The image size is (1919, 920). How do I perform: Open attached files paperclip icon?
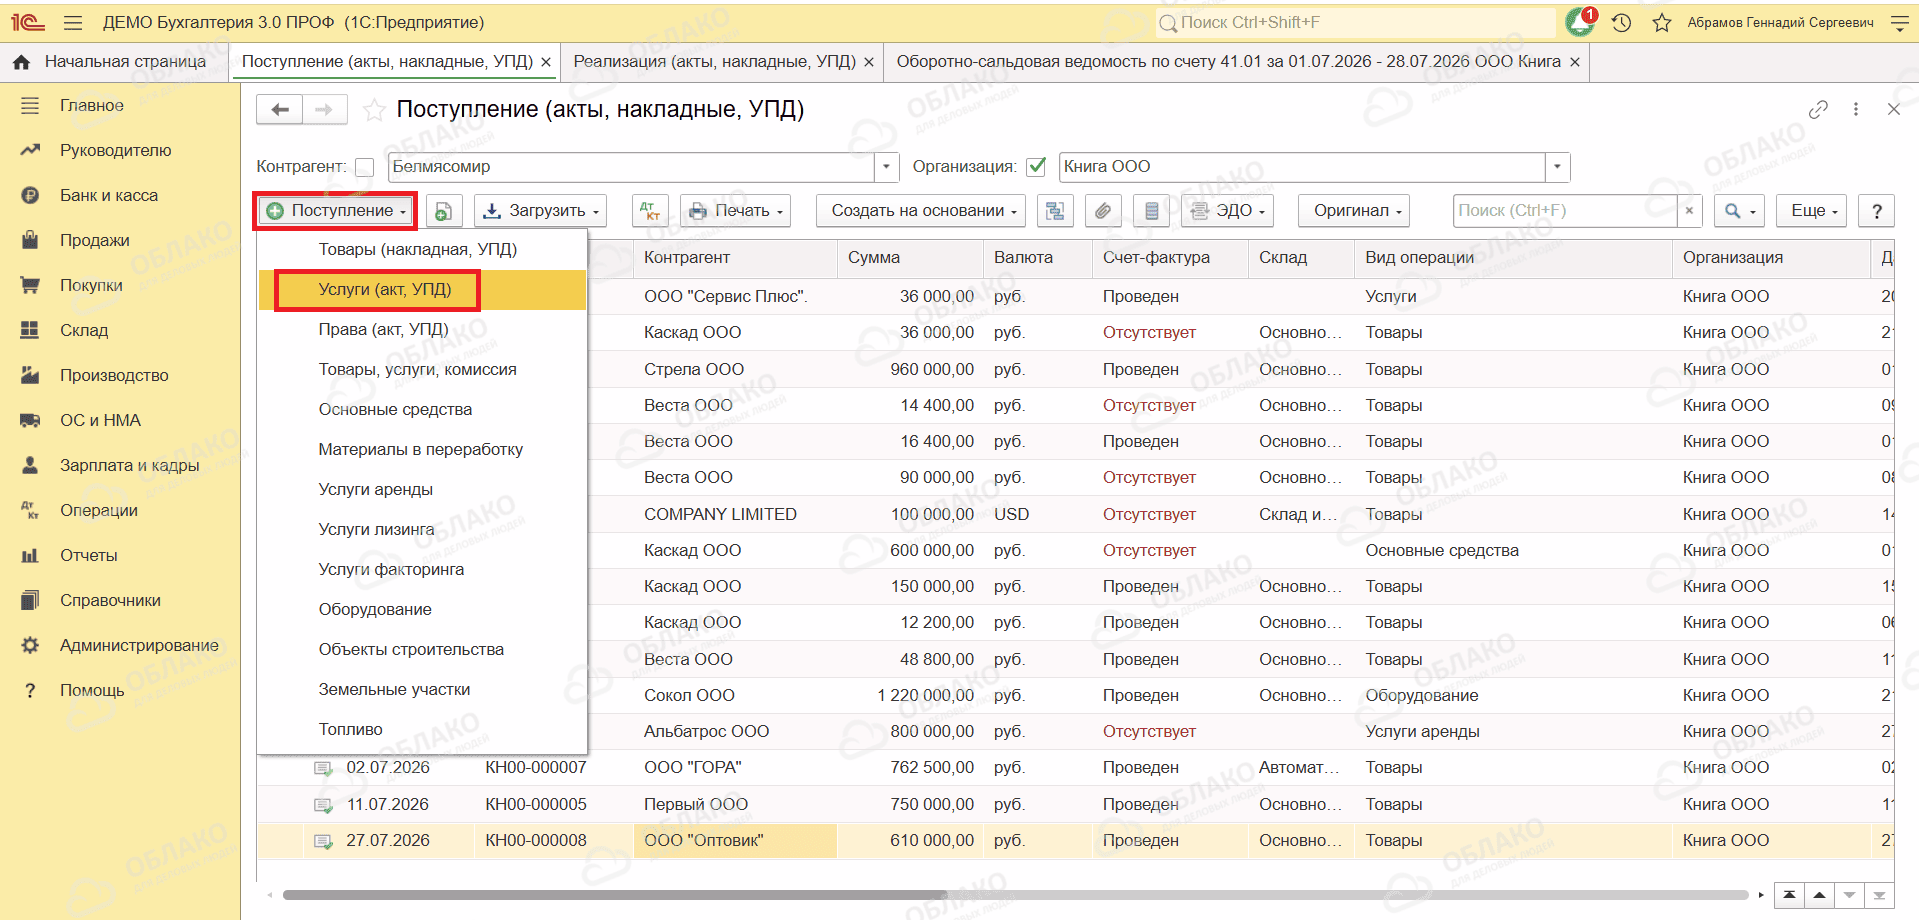[1103, 211]
